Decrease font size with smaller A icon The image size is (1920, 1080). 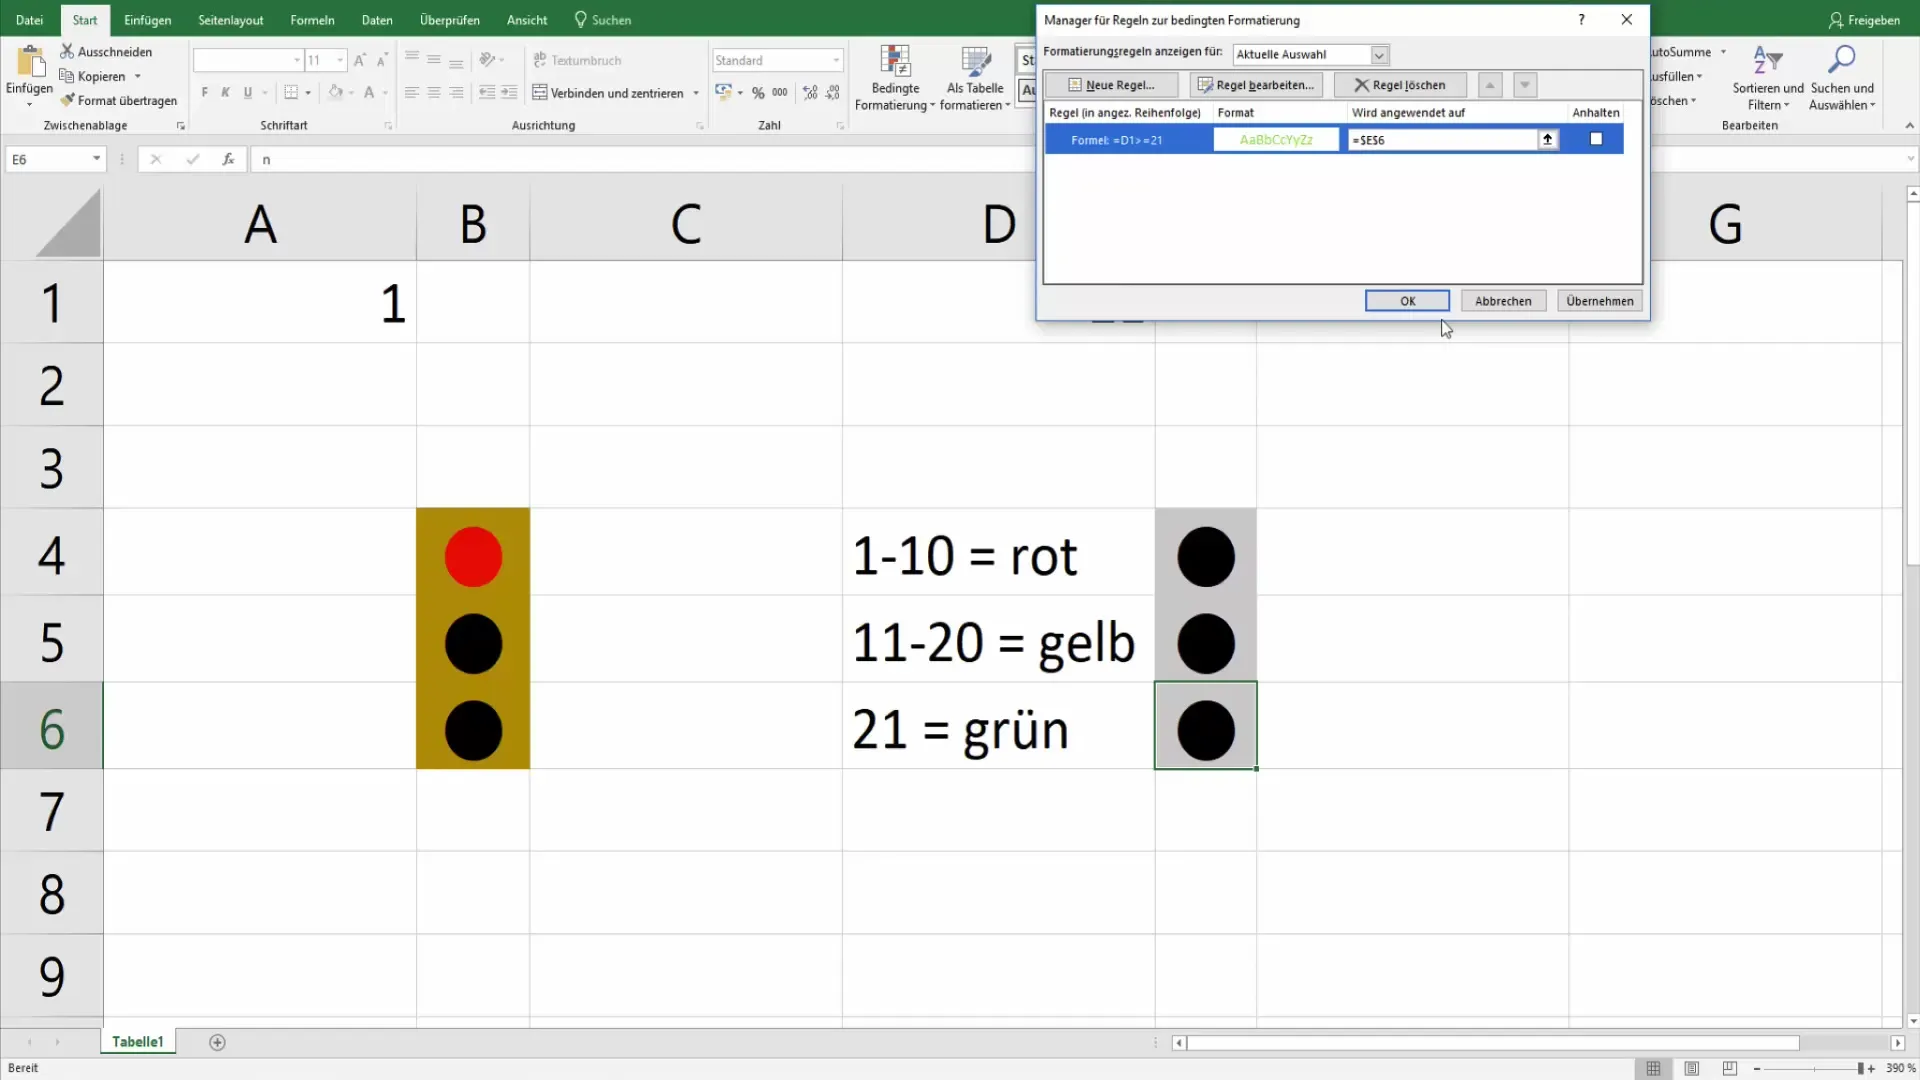tap(381, 60)
